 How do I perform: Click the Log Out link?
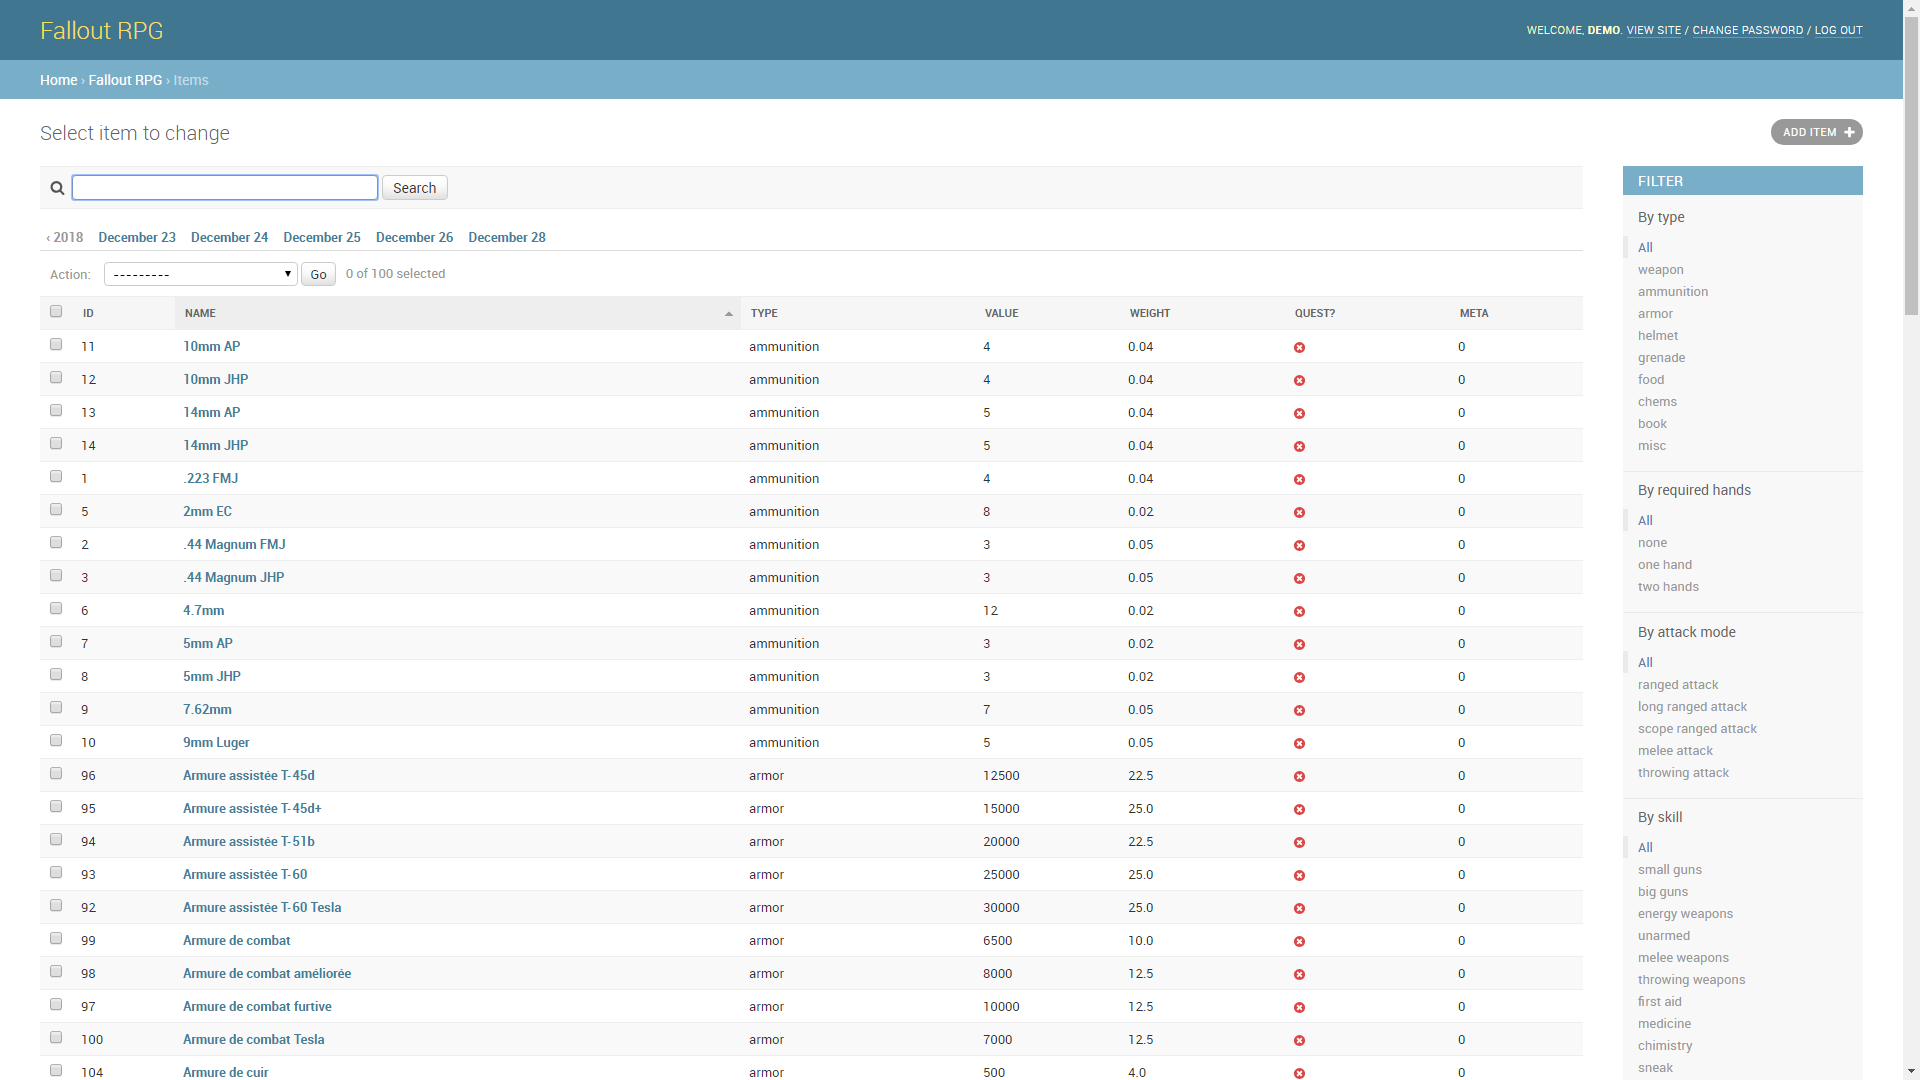click(x=1838, y=30)
